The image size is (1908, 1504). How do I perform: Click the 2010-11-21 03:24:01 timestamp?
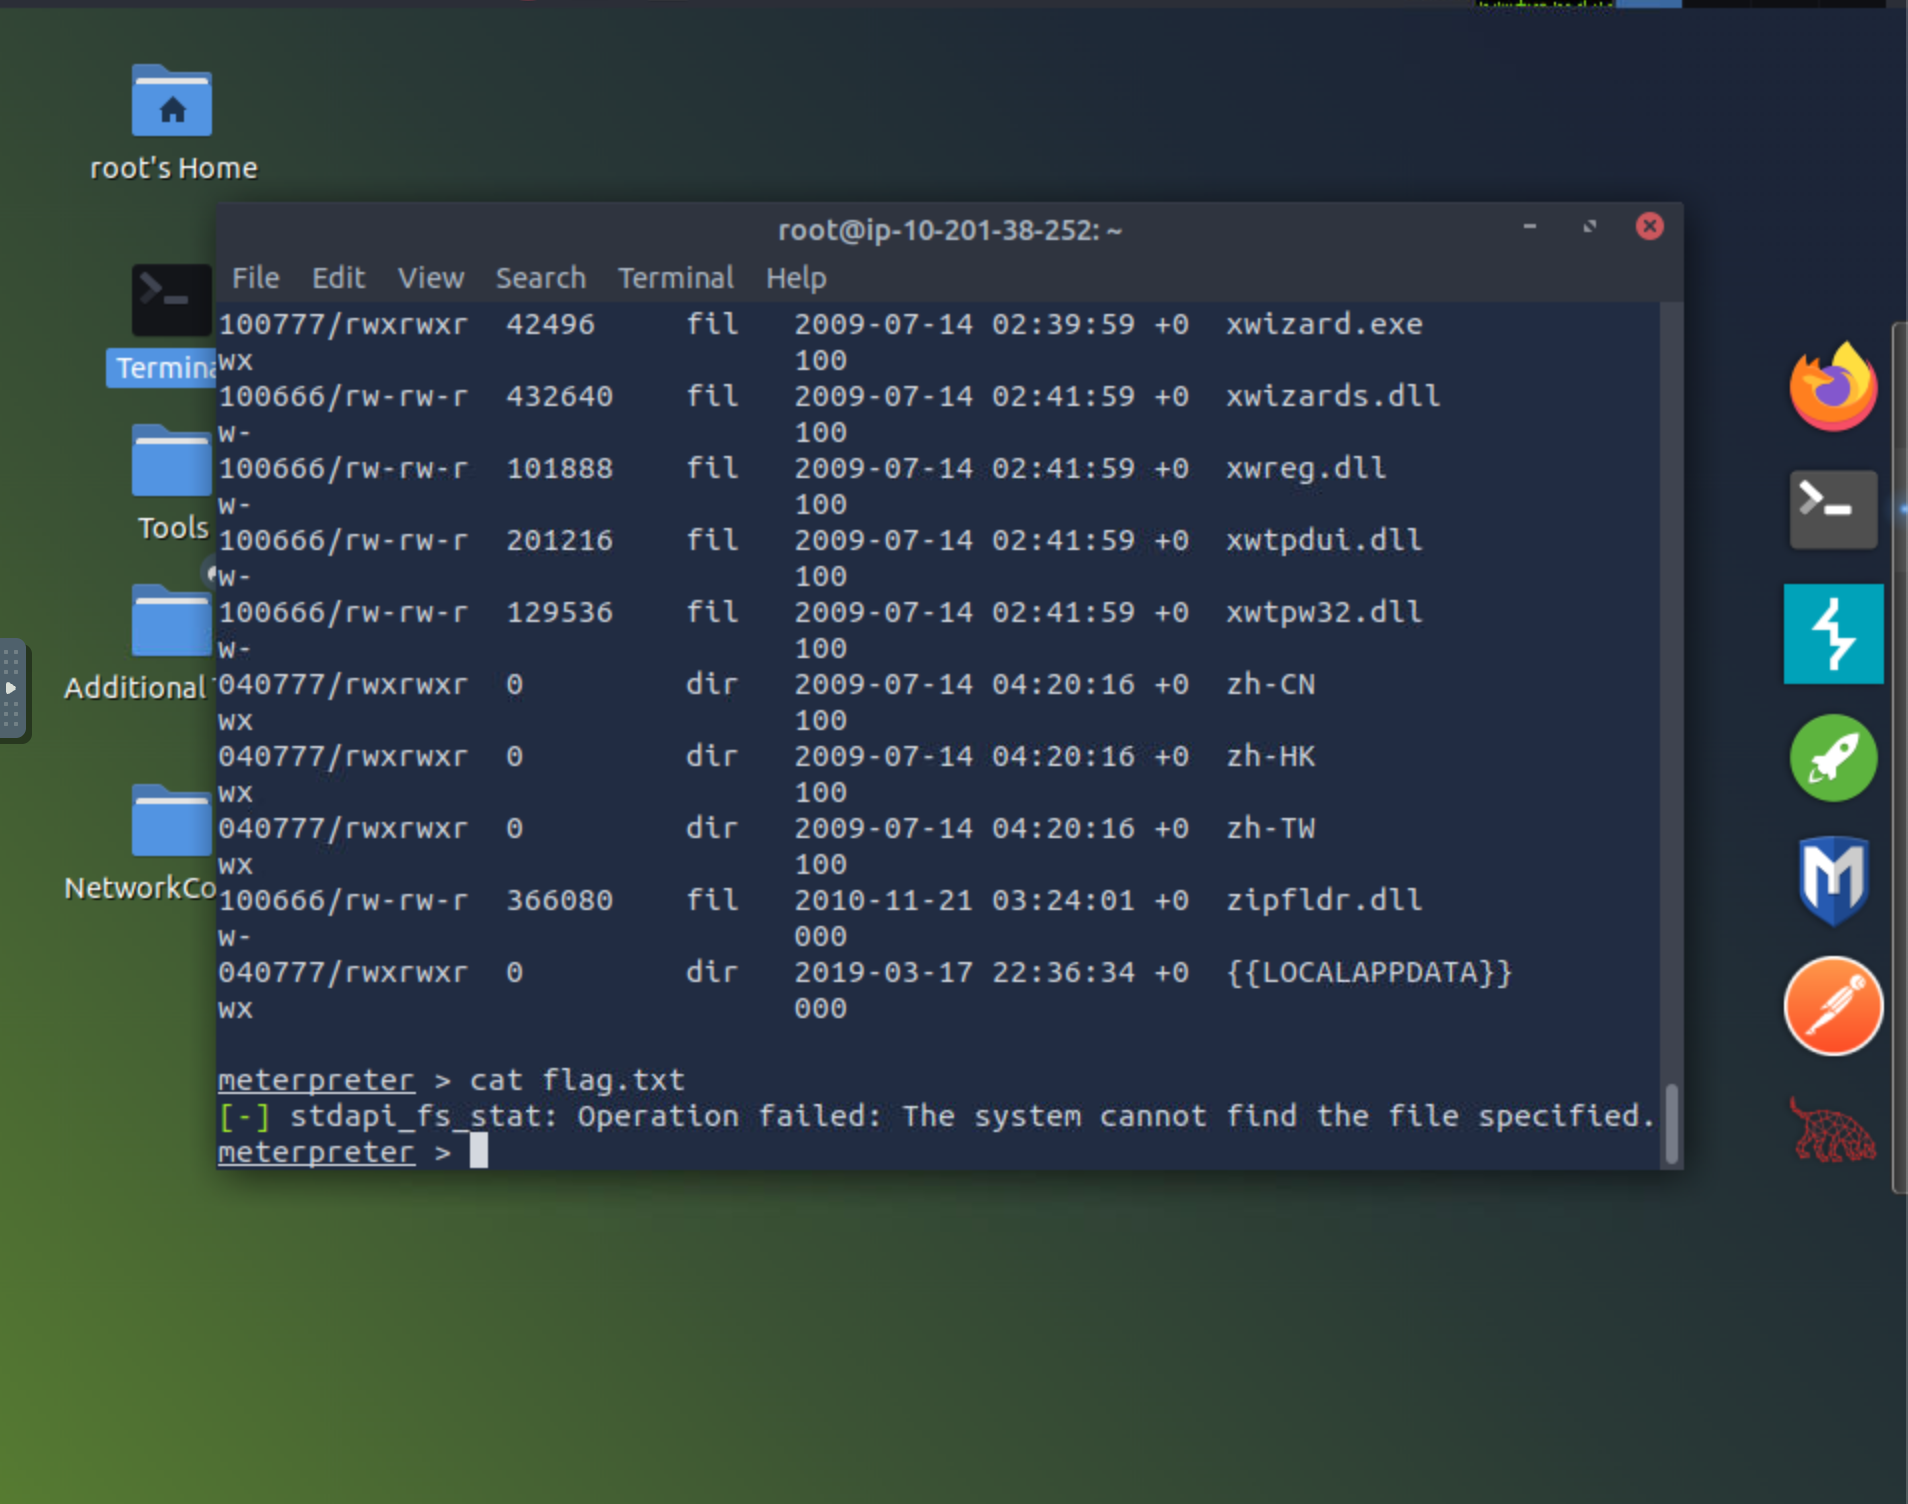pos(964,900)
